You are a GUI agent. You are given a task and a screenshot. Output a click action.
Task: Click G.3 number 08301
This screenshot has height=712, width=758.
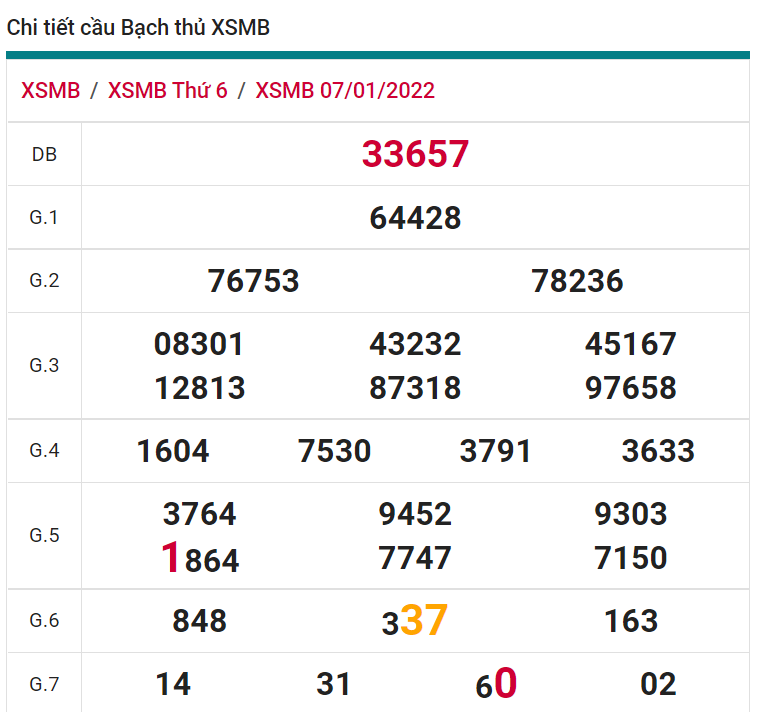[199, 345]
